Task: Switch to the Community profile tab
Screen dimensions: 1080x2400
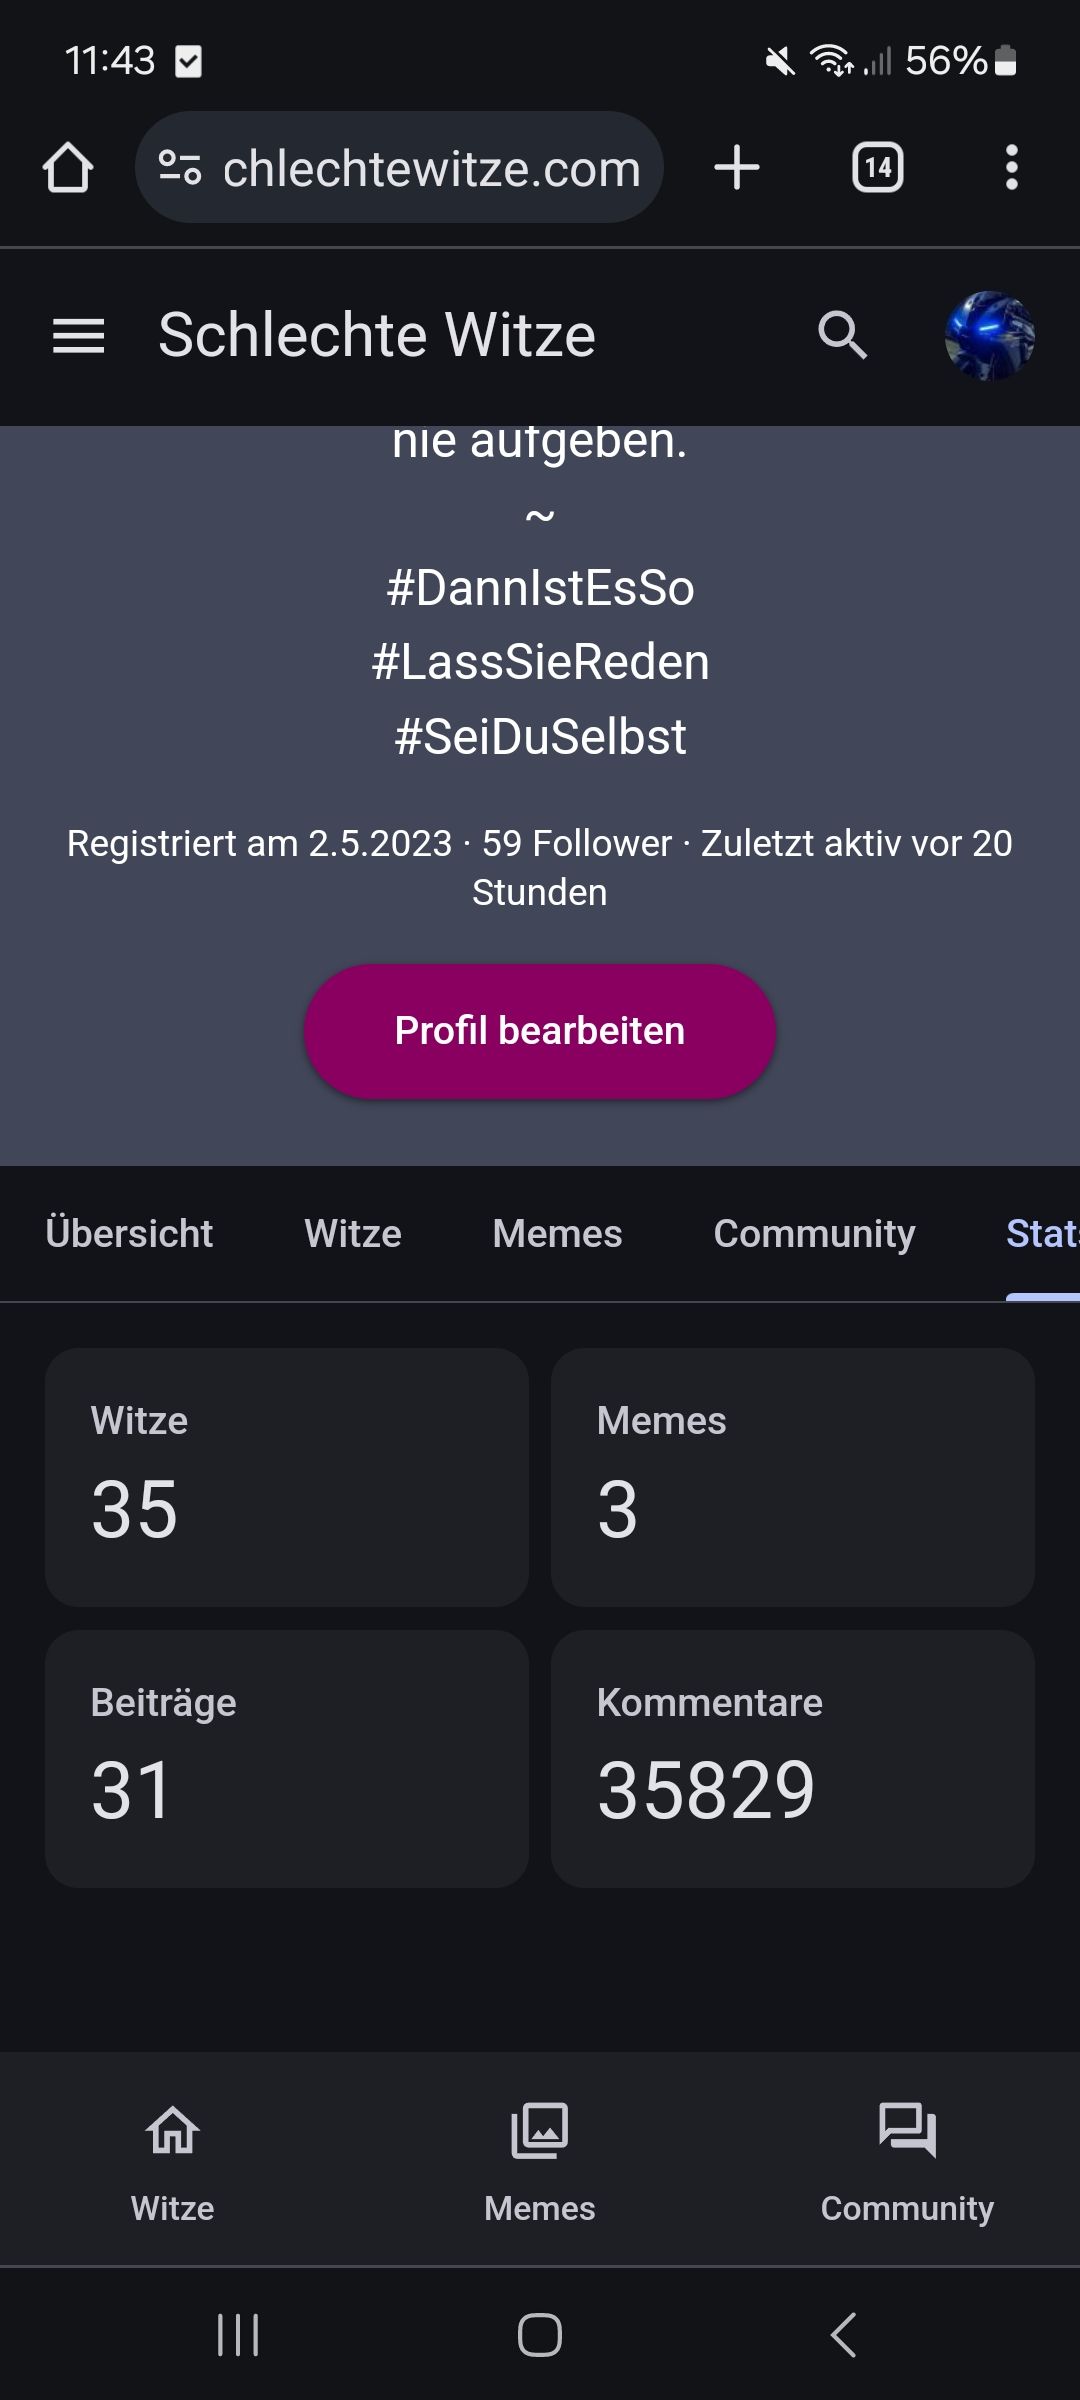Action: [814, 1234]
